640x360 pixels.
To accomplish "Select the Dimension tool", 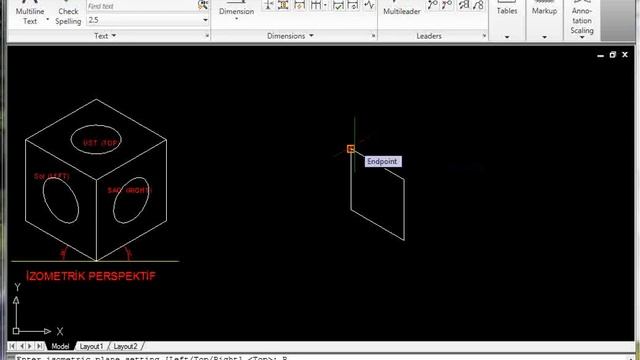I will tap(236, 8).
